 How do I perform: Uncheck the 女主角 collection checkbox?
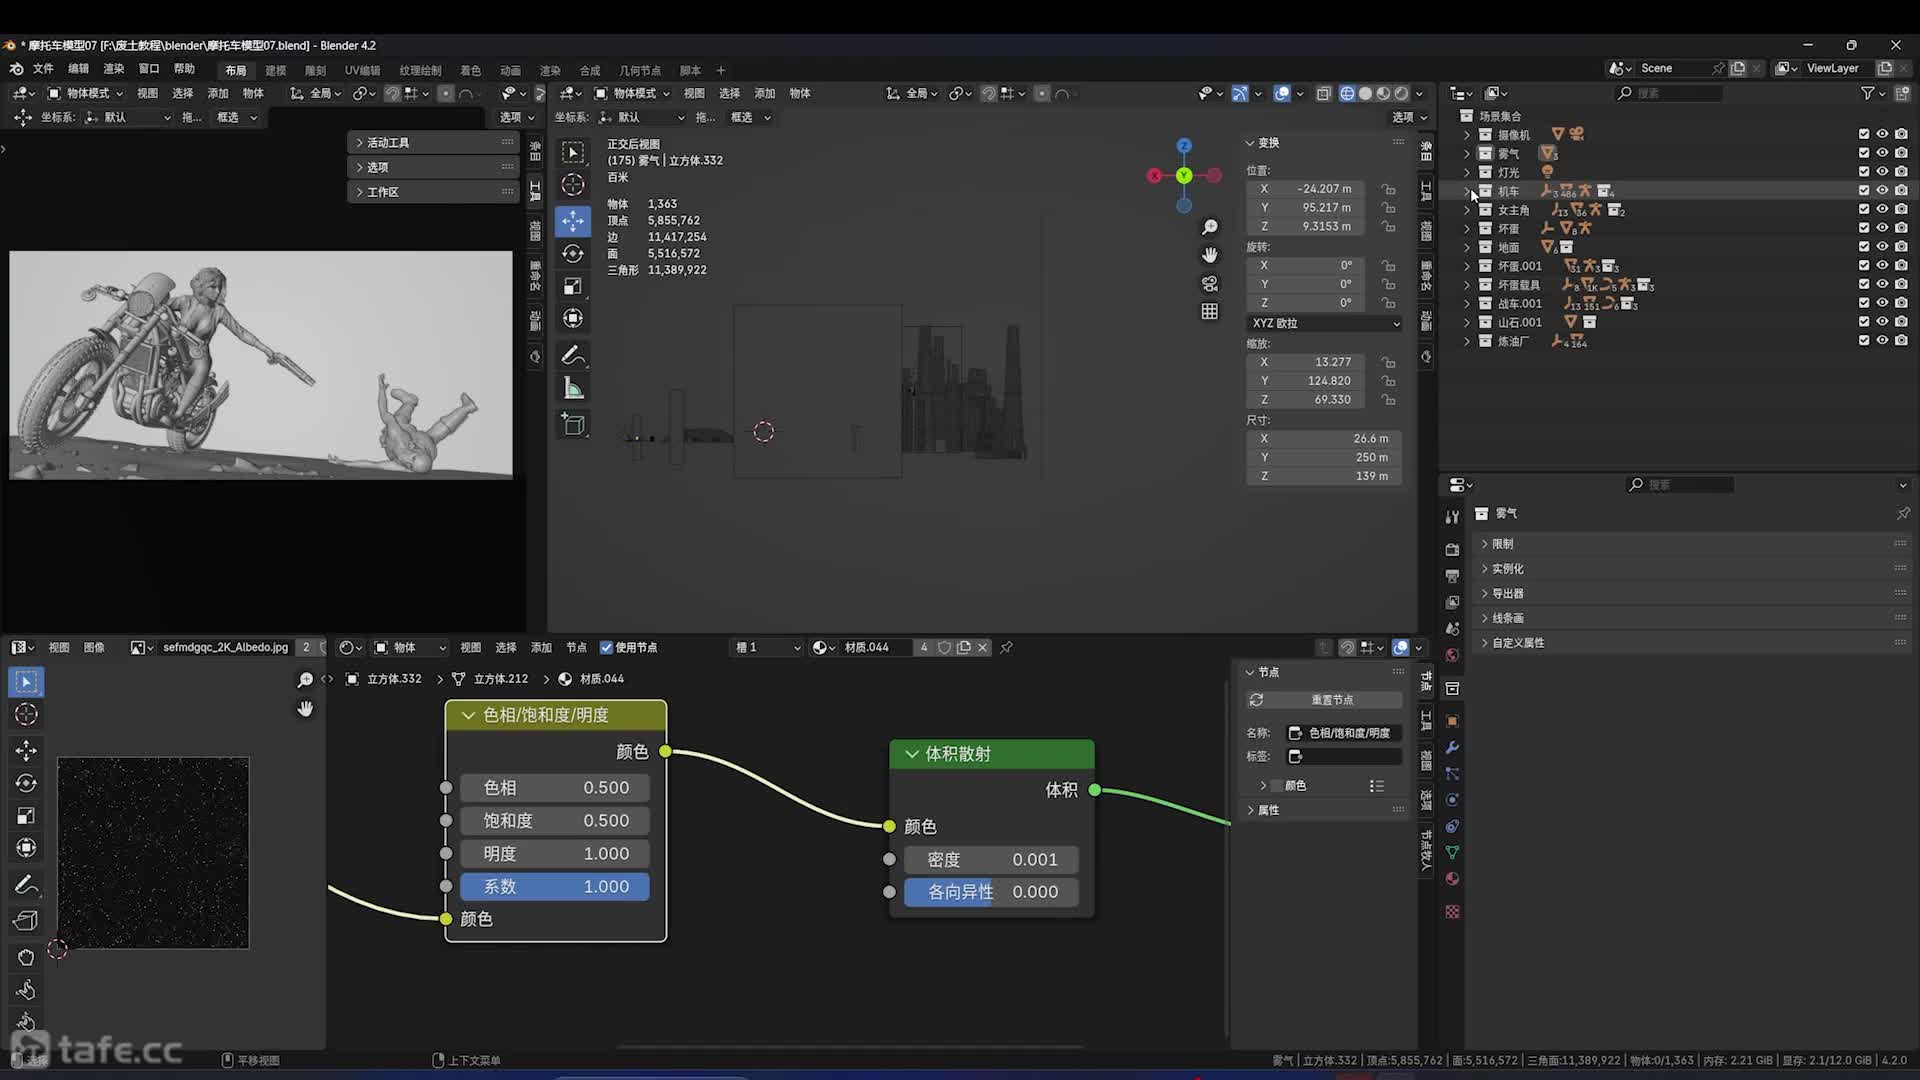click(x=1864, y=209)
